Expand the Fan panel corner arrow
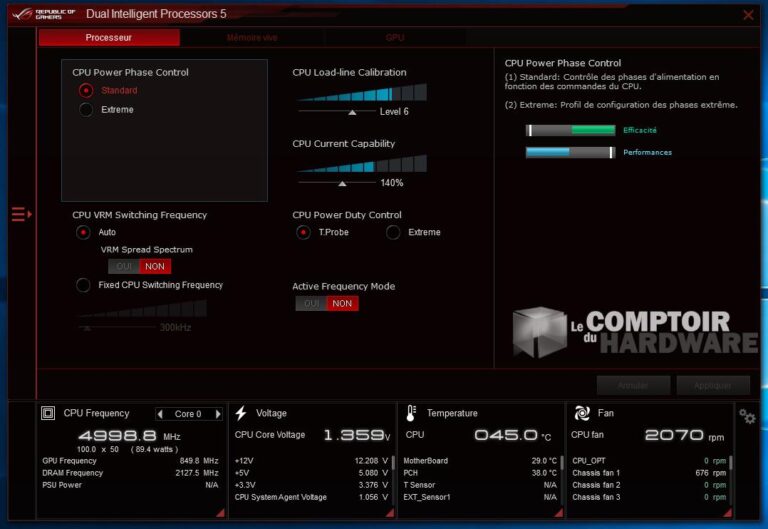The height and width of the screenshot is (529, 768). pyautogui.click(x=728, y=513)
